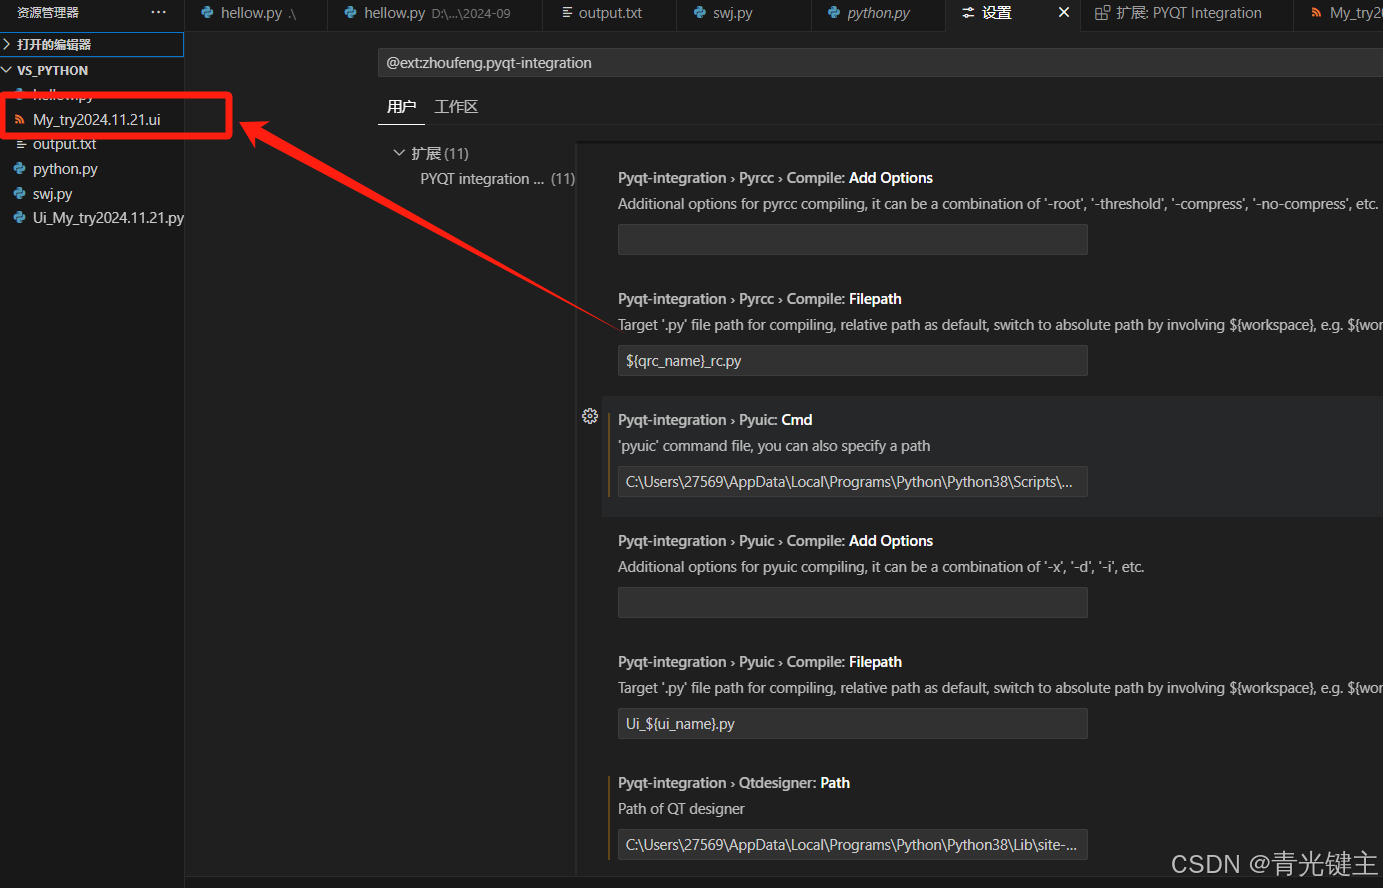This screenshot has height=888, width=1383.
Task: Click the Pyuic Filepath field showing Ui_${ui_name}.py
Action: tap(852, 723)
